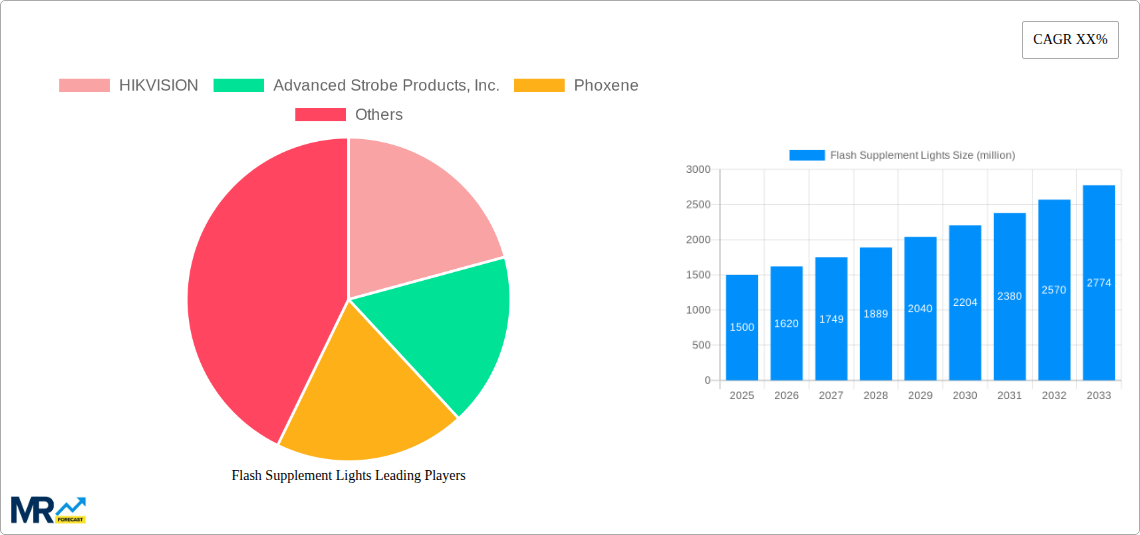Click the 500 y-axis label
This screenshot has height=535, width=1140.
click(x=701, y=345)
